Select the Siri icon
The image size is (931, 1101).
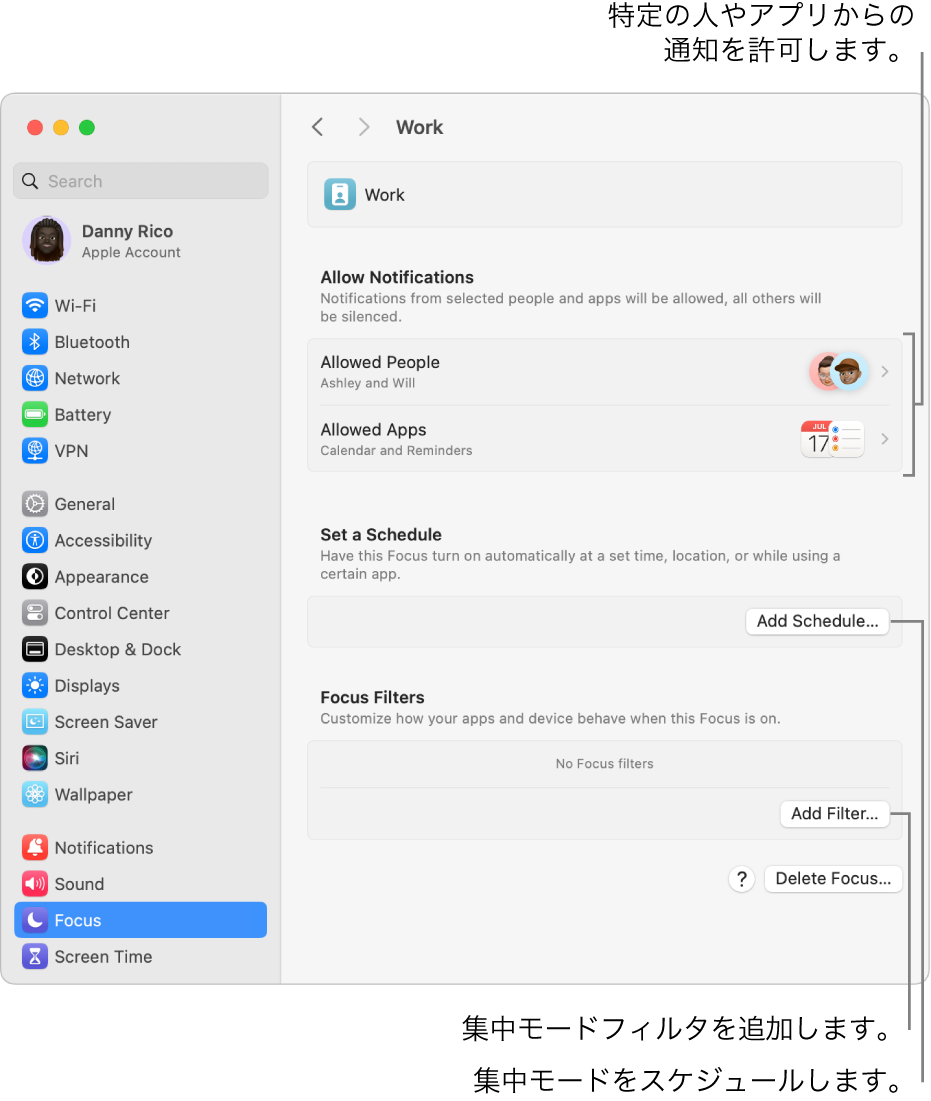[34, 758]
